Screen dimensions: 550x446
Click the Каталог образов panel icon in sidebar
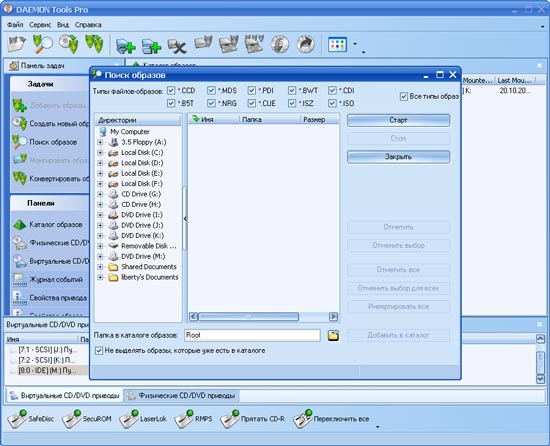point(20,225)
